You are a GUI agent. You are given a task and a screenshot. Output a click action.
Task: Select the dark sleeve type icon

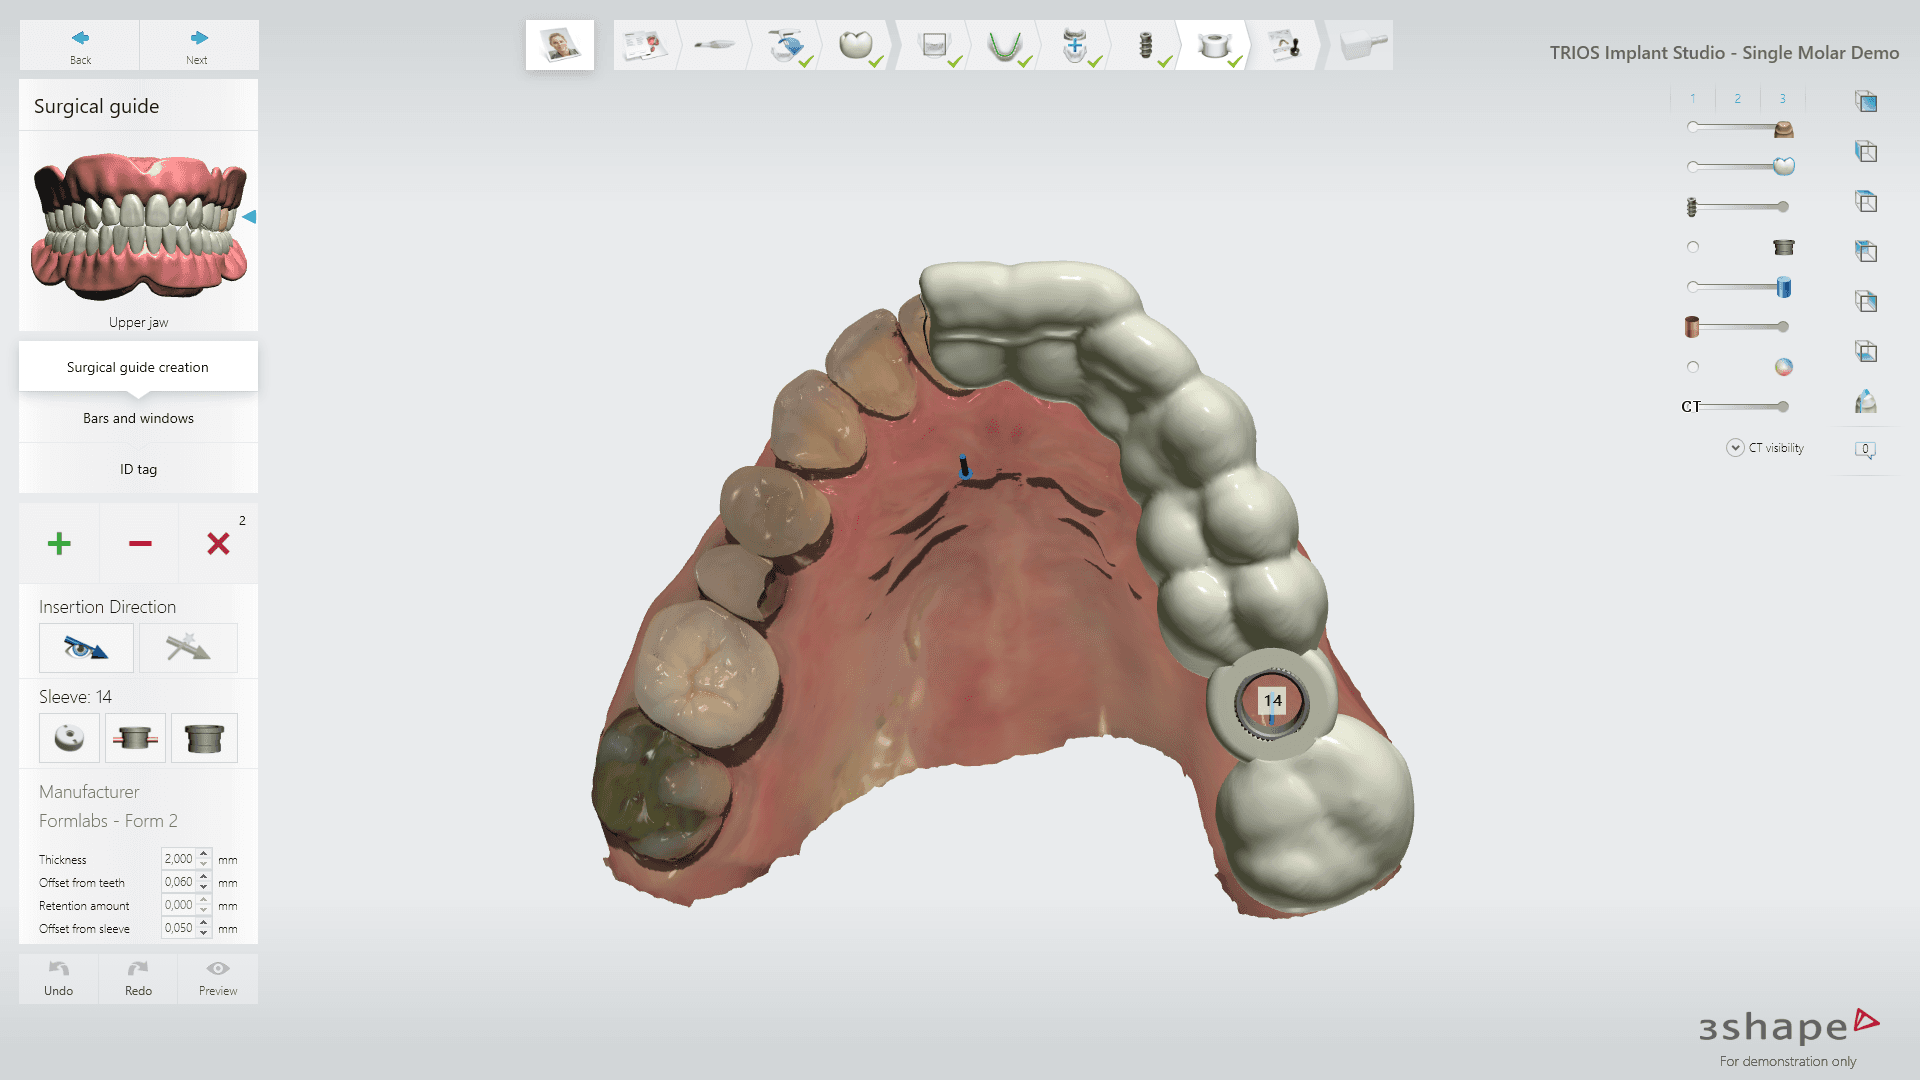click(x=204, y=738)
